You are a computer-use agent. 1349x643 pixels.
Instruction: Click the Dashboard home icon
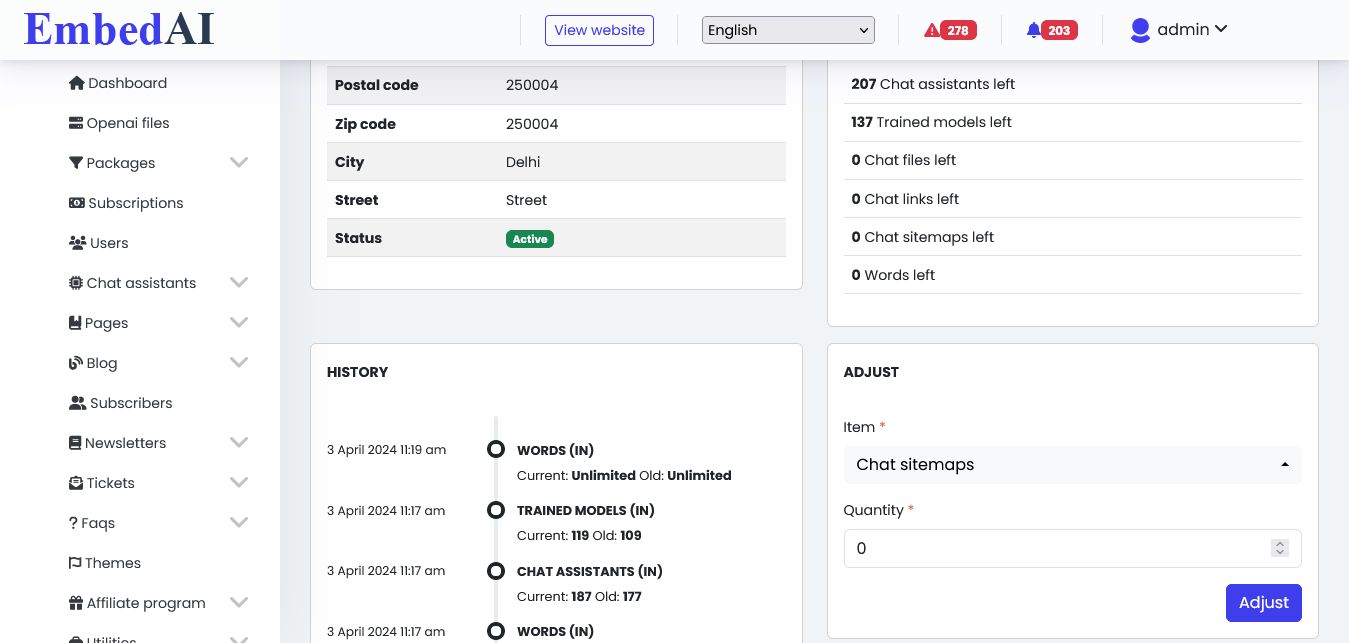click(76, 83)
